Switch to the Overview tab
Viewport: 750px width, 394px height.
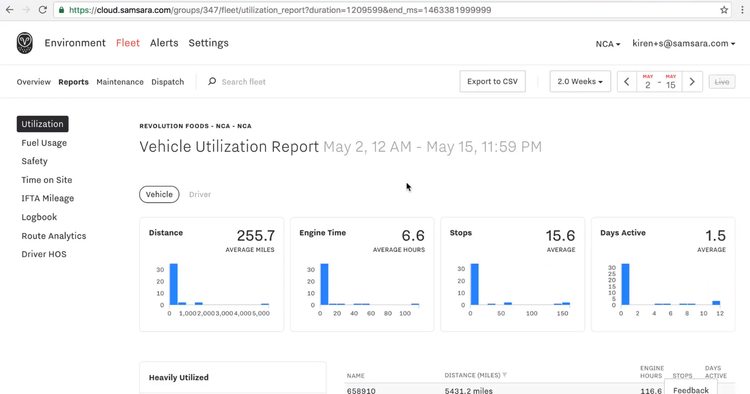pos(33,82)
